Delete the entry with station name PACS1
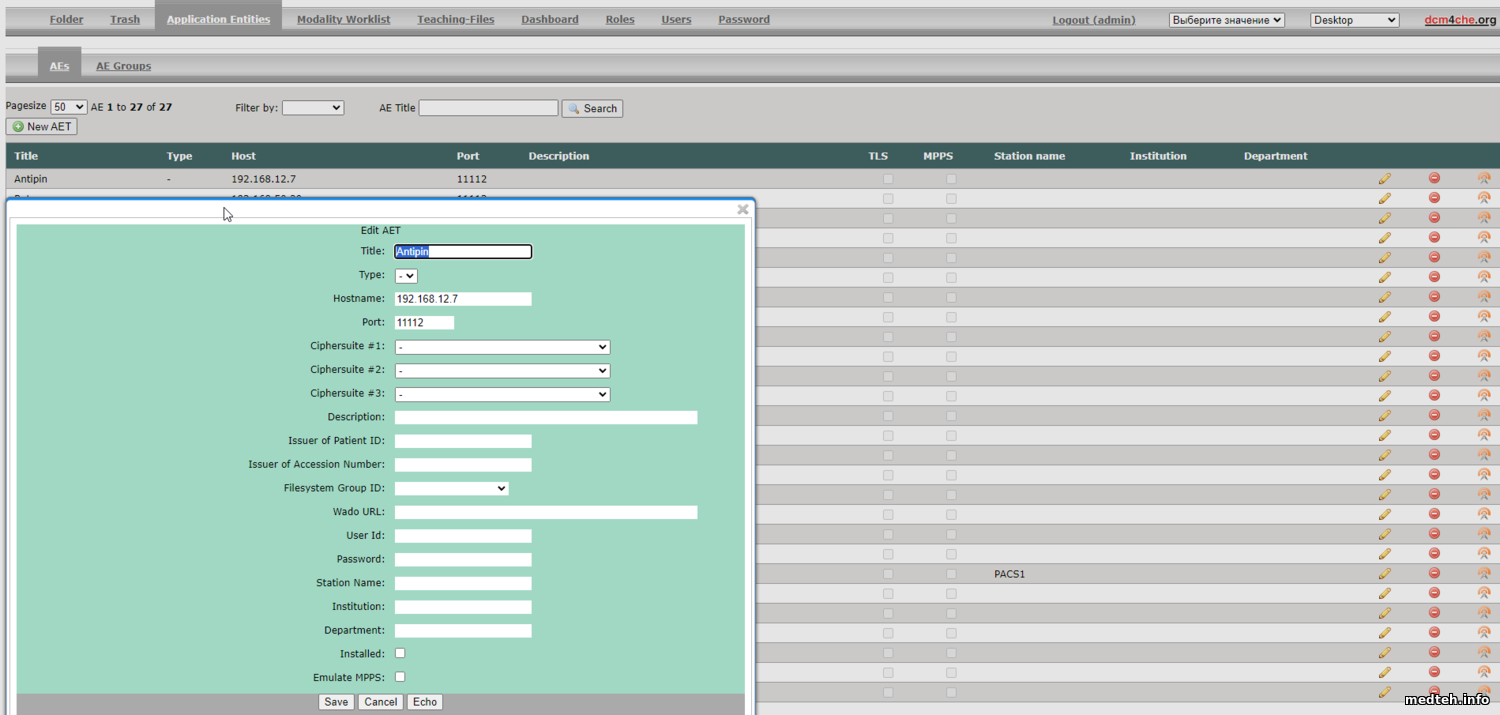Viewport: 1500px width, 715px height. pyautogui.click(x=1434, y=574)
